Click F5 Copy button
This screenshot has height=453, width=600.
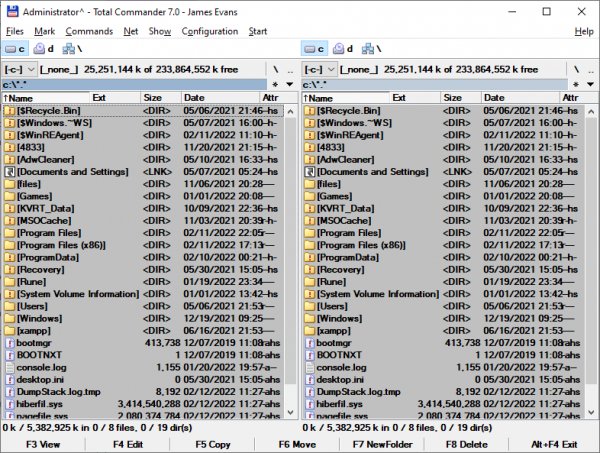[x=213, y=445]
